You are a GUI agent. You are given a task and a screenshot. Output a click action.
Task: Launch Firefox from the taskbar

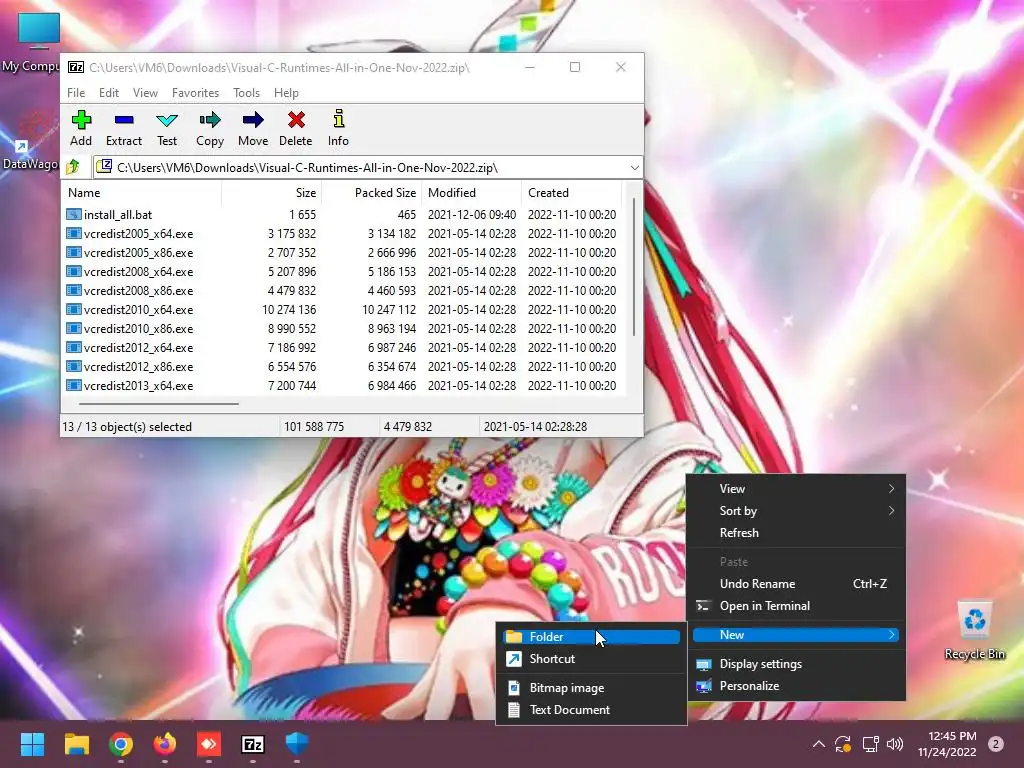pyautogui.click(x=165, y=744)
